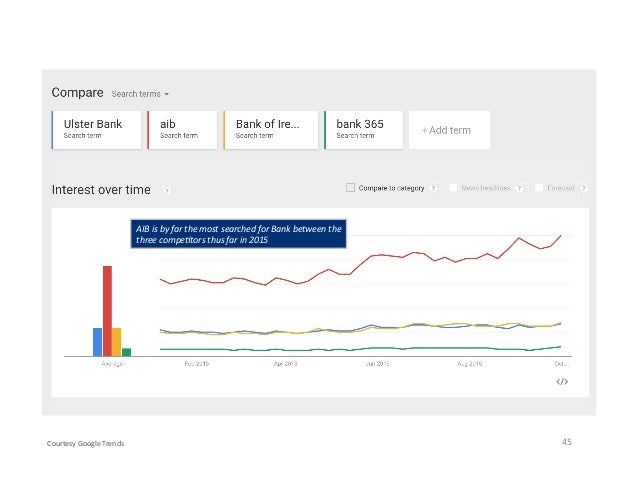Screen dimensions: 638x493
Task: Click help icon next to Interest over time
Action: [x=166, y=190]
